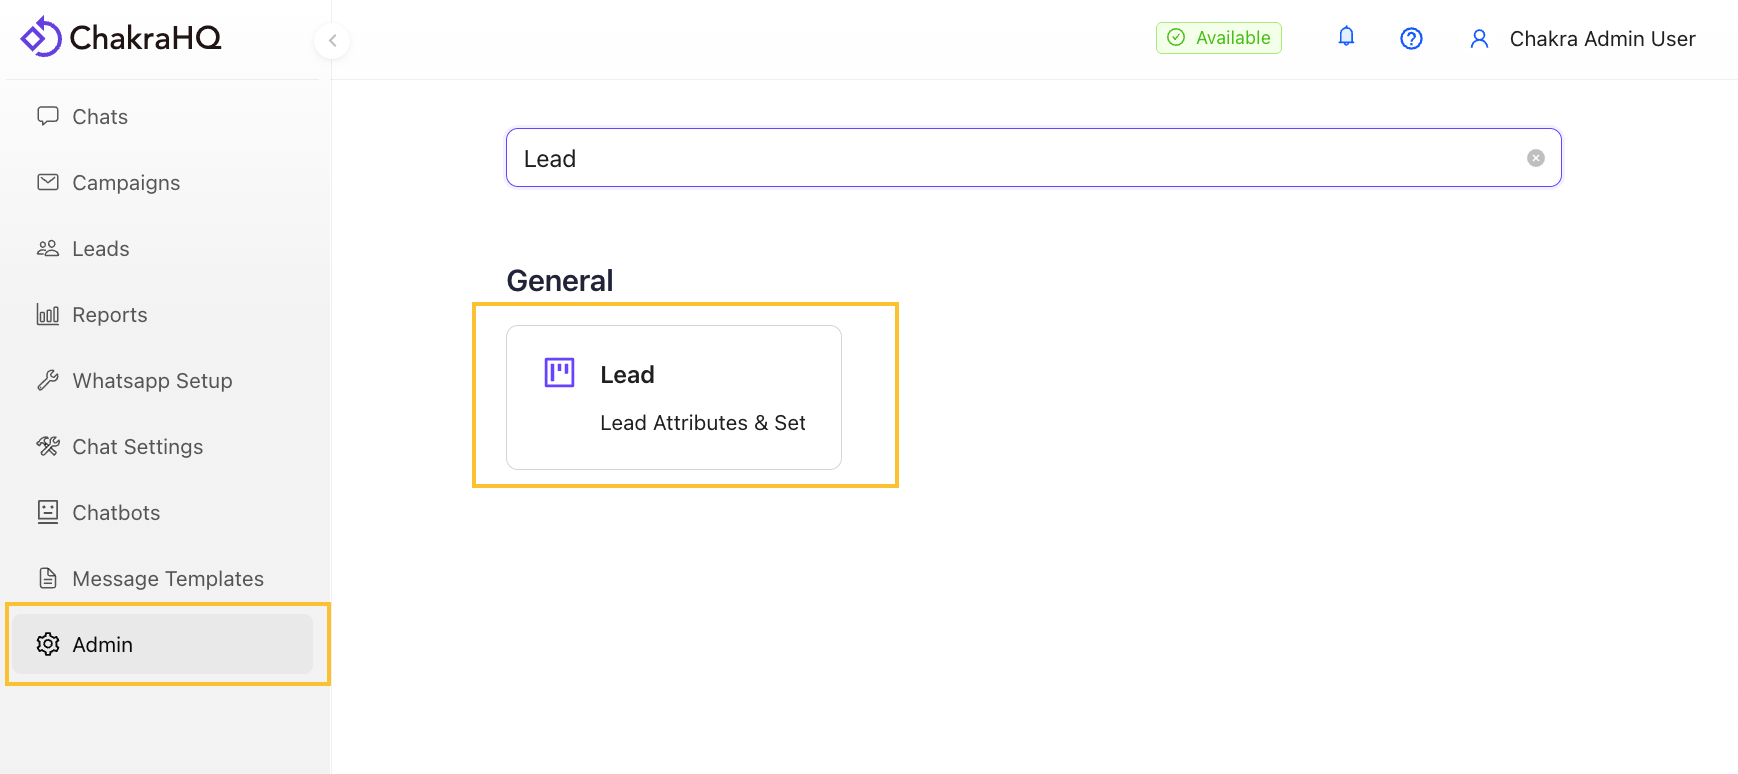Open Chatbots via the bot icon
This screenshot has height=774, width=1738.
pos(47,512)
